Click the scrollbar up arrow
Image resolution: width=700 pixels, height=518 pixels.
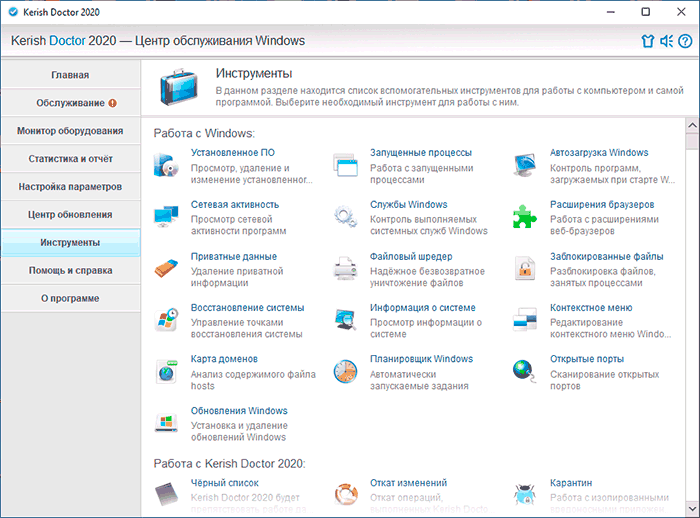(692, 125)
